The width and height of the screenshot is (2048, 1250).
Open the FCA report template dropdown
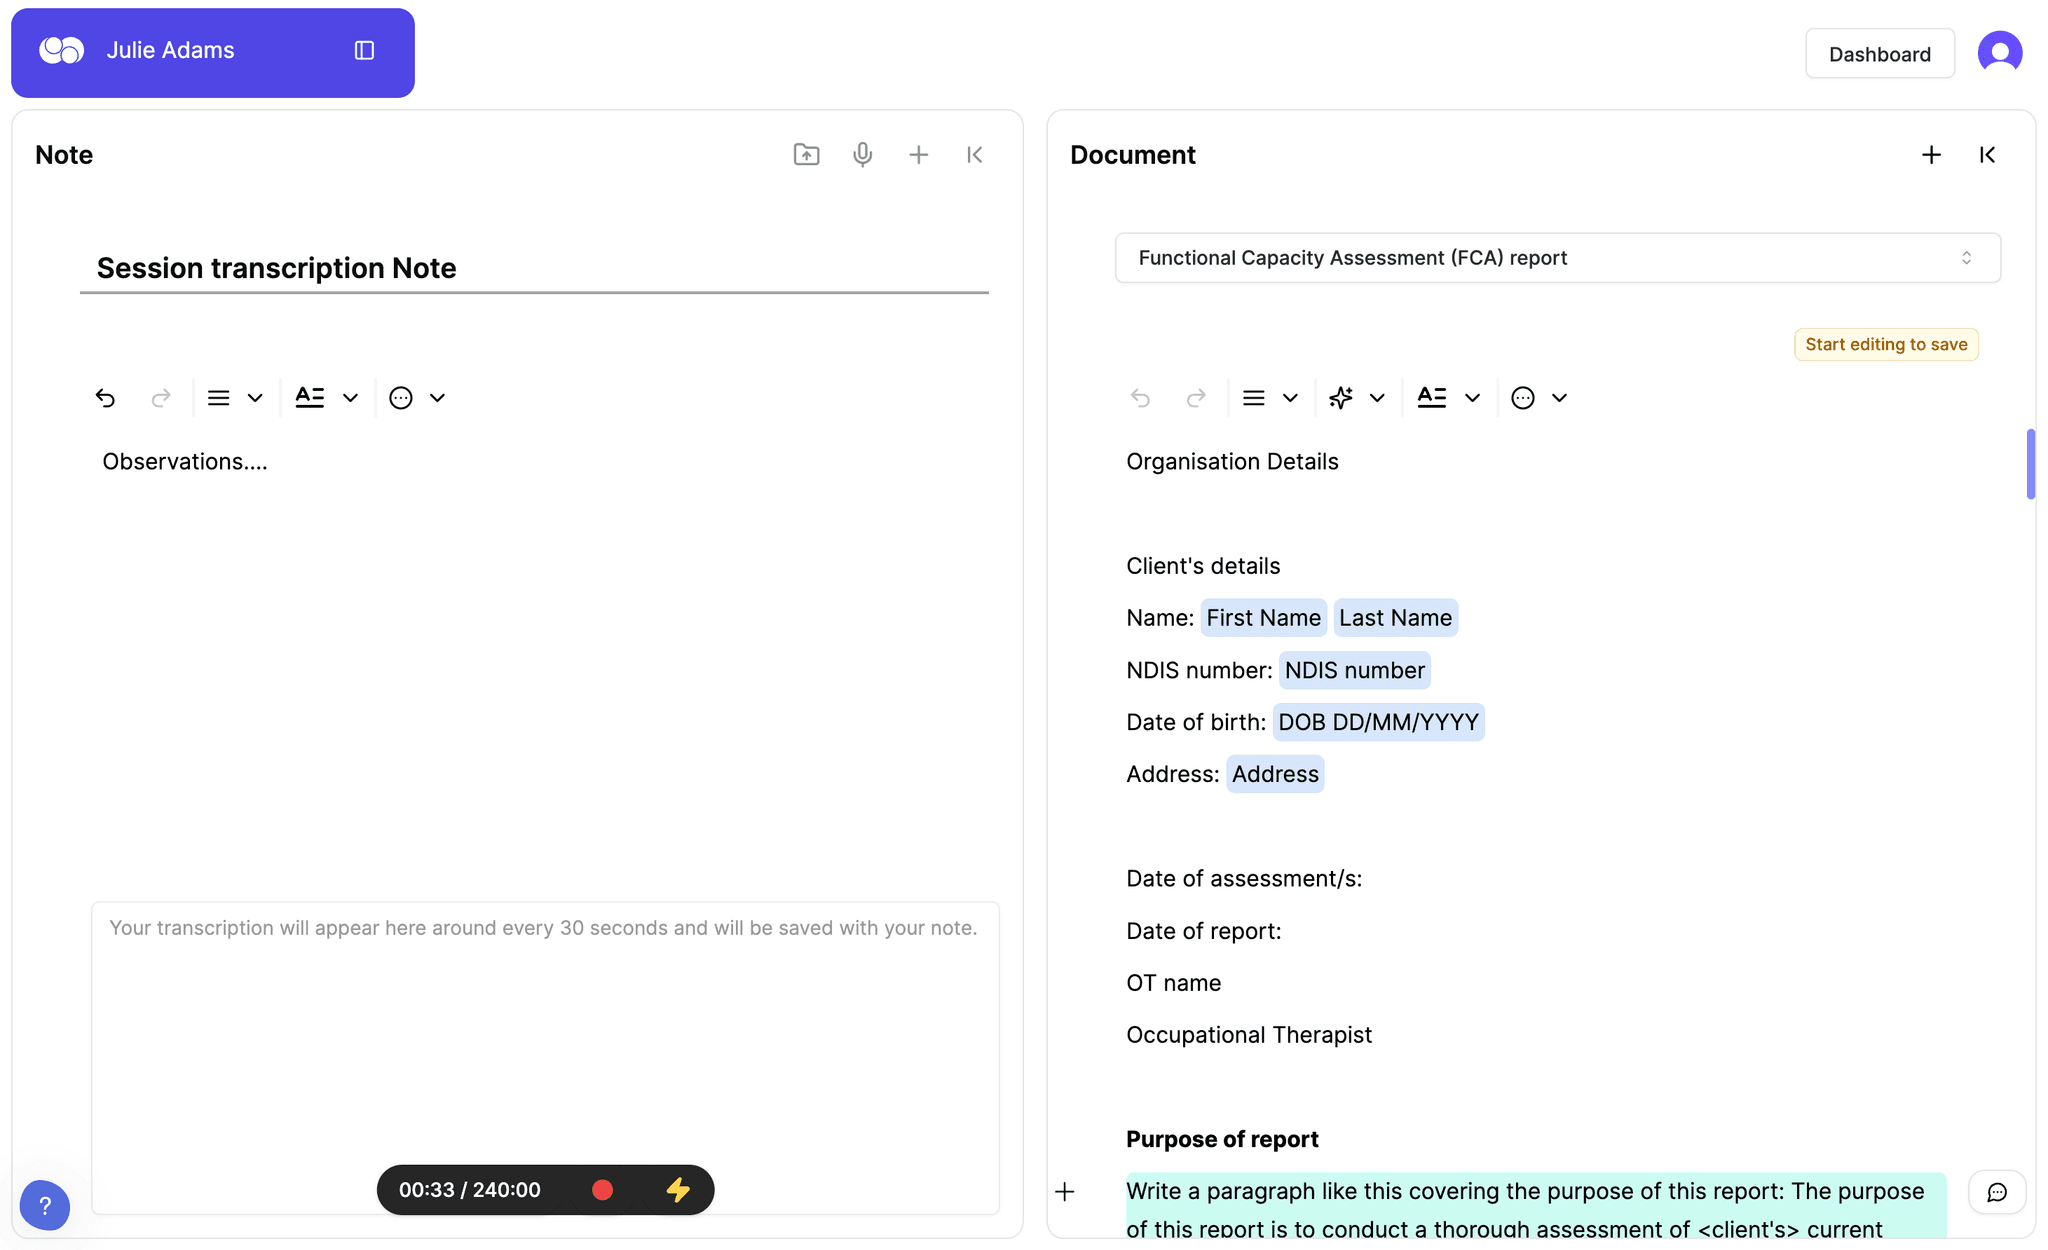[1557, 258]
